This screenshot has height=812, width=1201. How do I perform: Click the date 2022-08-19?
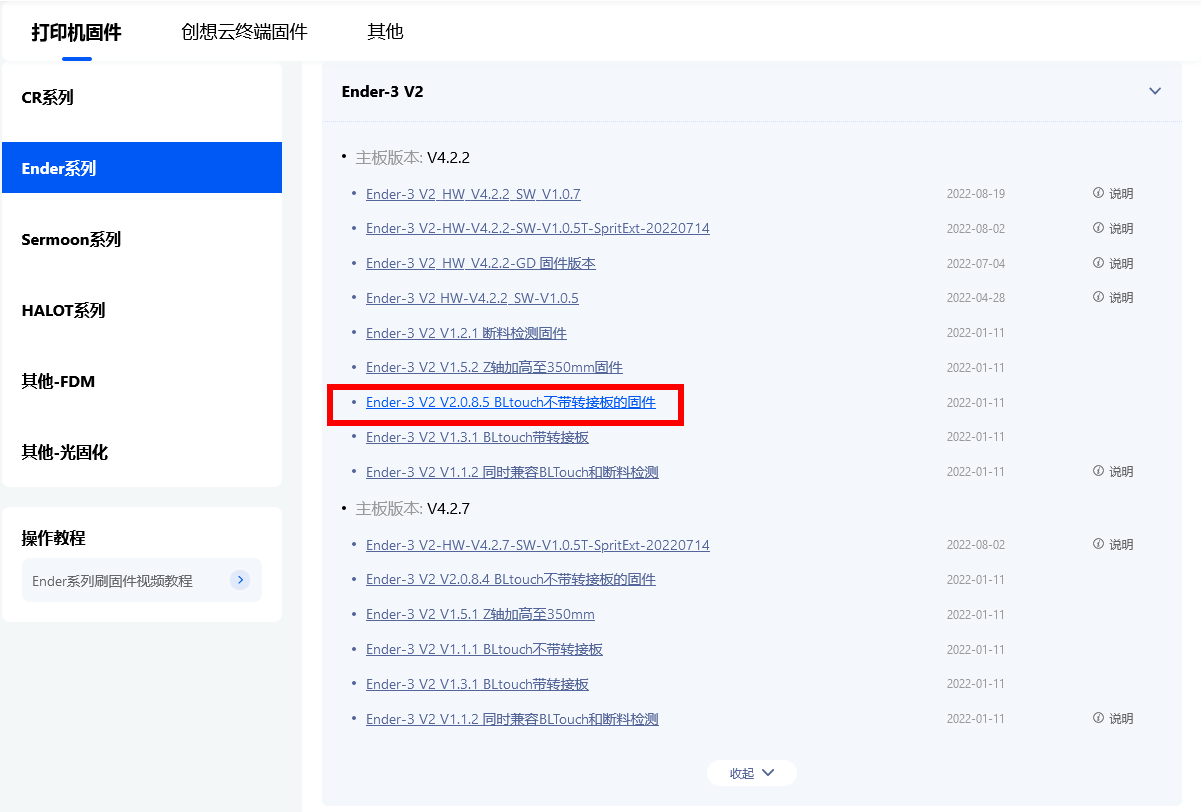pyautogui.click(x=976, y=194)
